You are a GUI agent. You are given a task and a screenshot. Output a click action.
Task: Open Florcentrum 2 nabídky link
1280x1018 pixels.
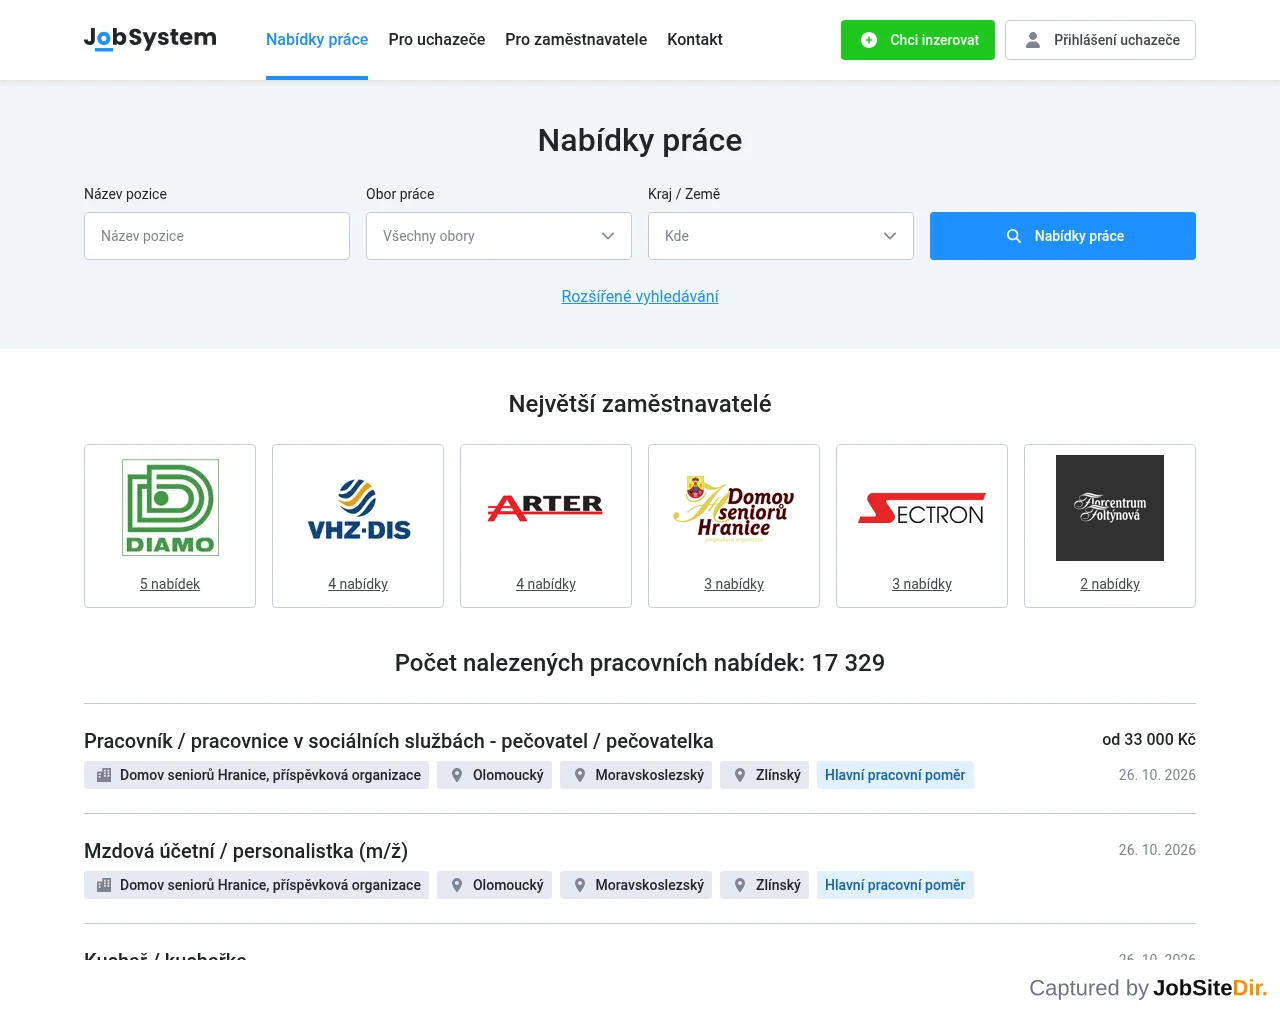(x=1110, y=584)
